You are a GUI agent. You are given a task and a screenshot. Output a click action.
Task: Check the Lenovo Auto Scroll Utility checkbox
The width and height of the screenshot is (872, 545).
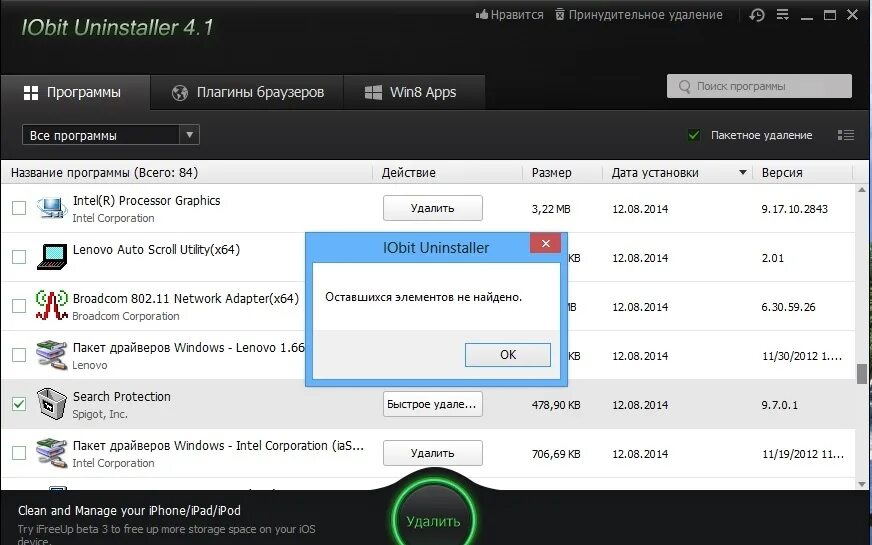tap(19, 257)
